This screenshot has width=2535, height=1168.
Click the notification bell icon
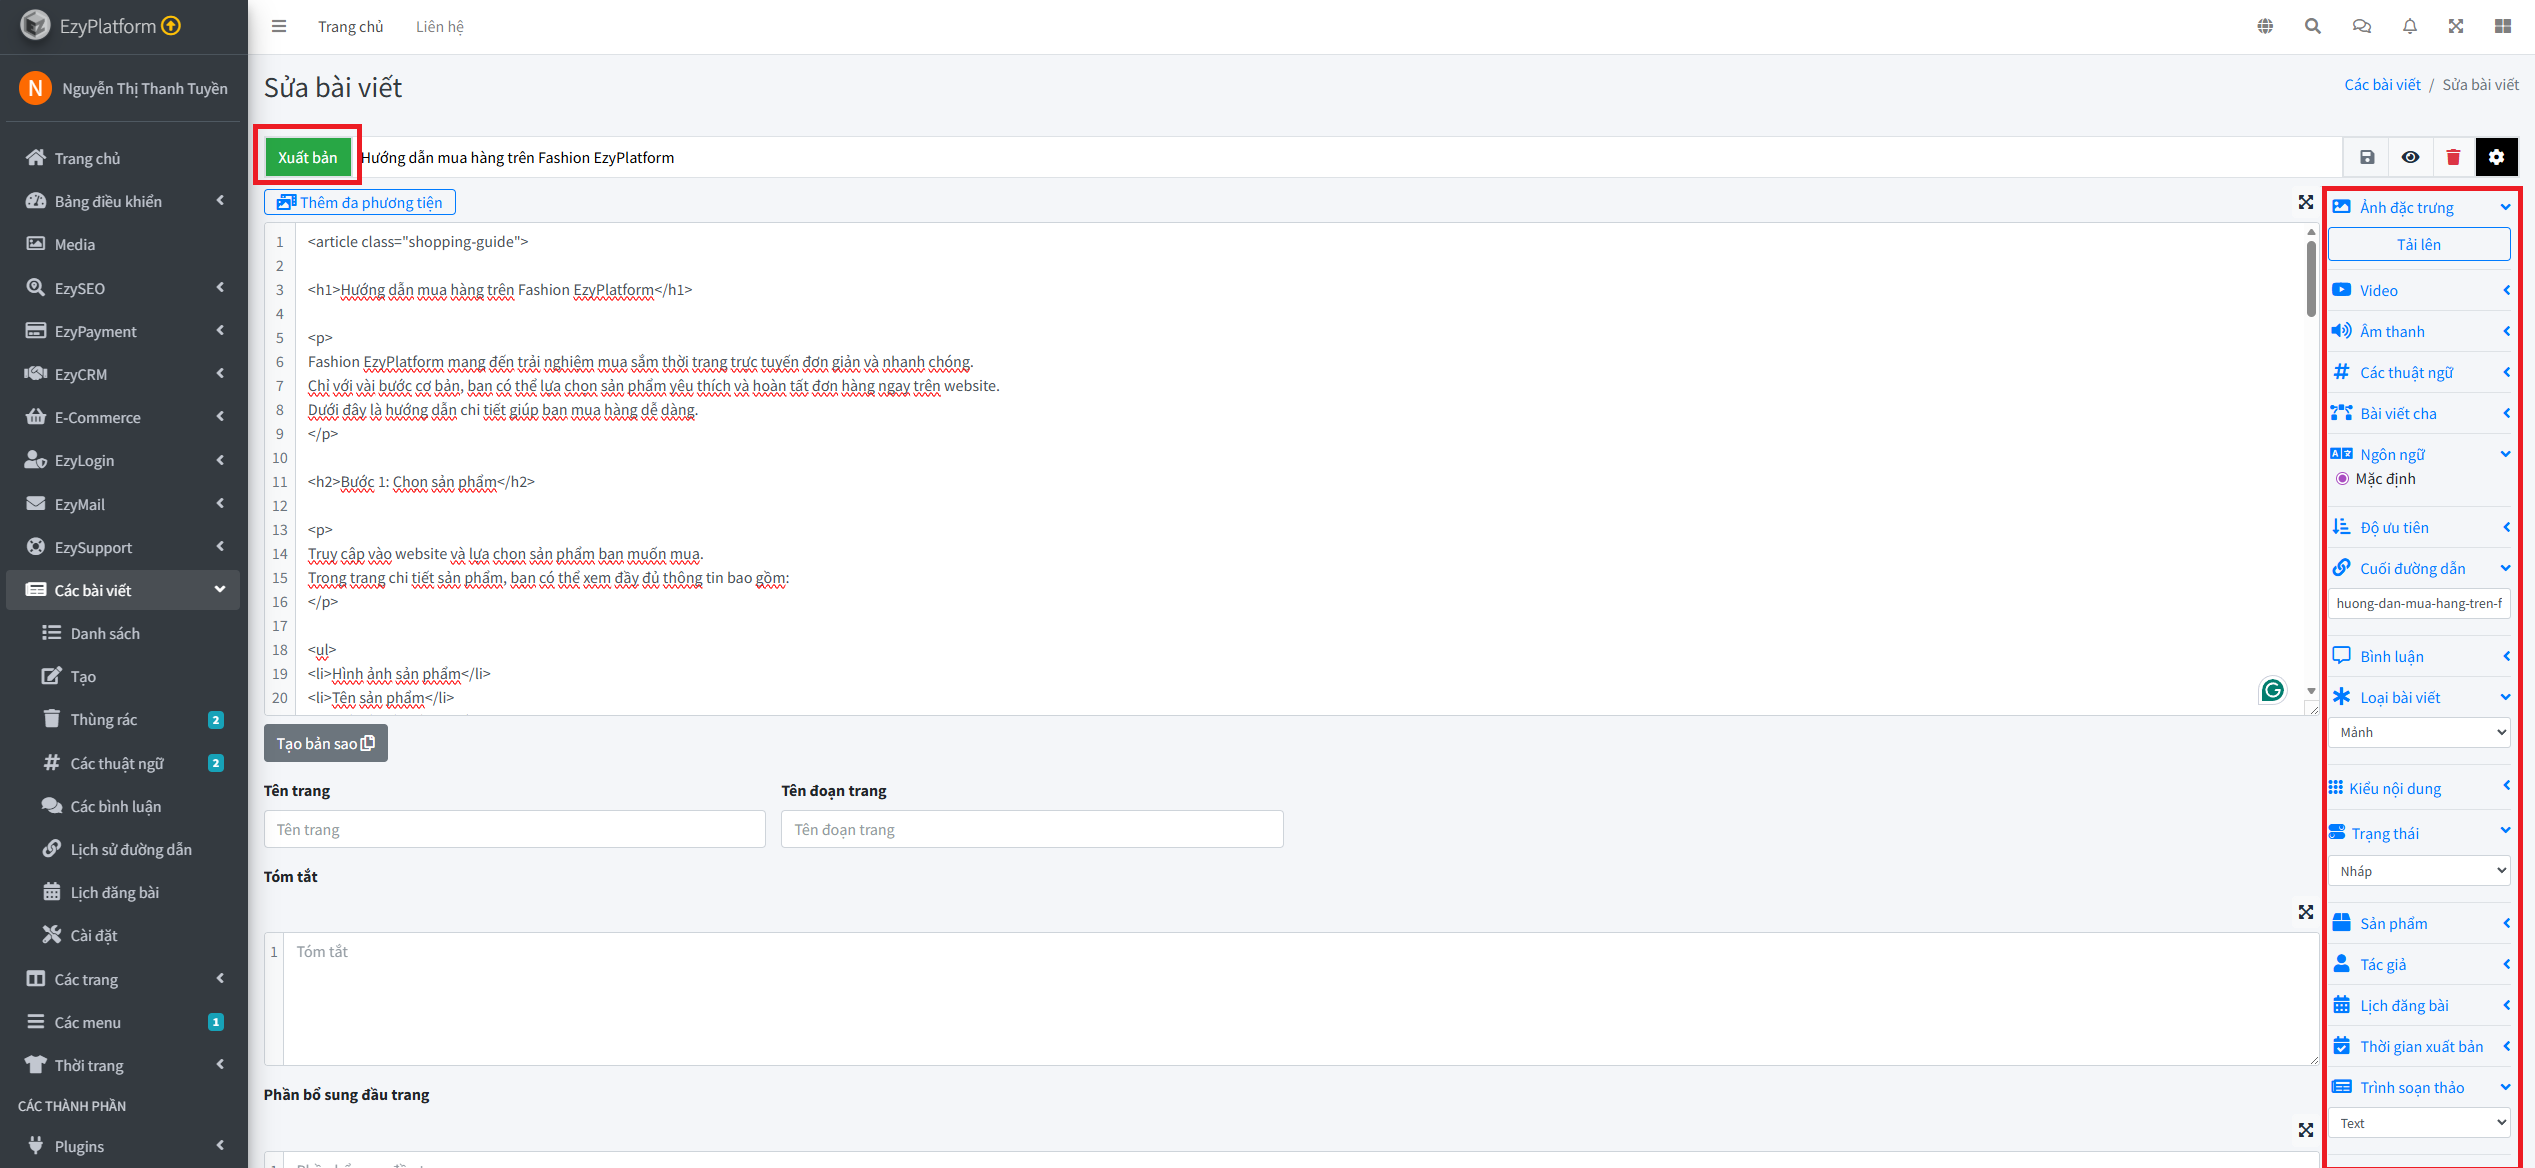[2409, 27]
